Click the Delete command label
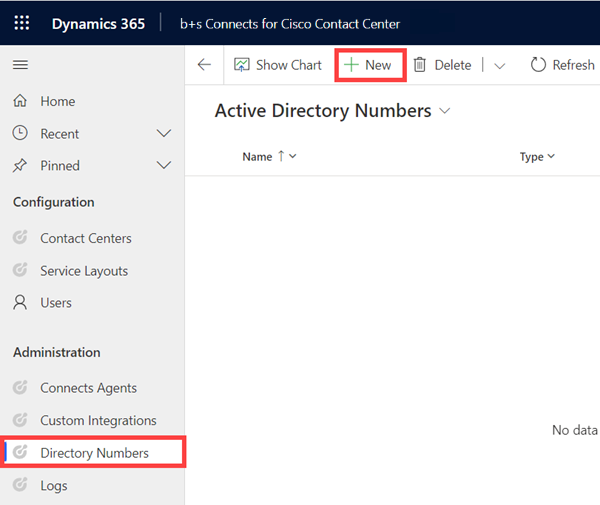The width and height of the screenshot is (600, 505). point(453,65)
